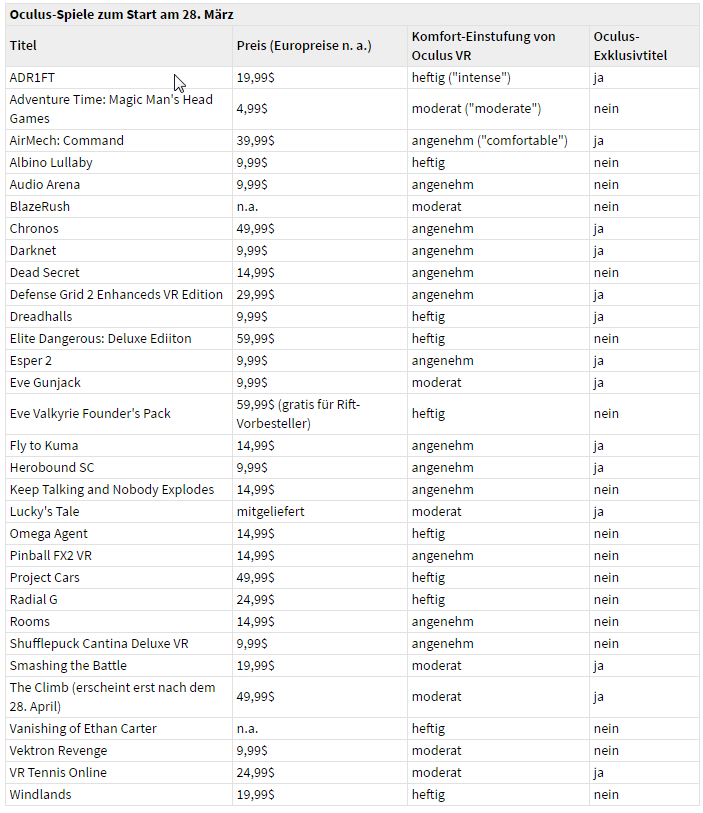Click the AirMech: Command row title
The width and height of the screenshot is (703, 813).
[66, 141]
